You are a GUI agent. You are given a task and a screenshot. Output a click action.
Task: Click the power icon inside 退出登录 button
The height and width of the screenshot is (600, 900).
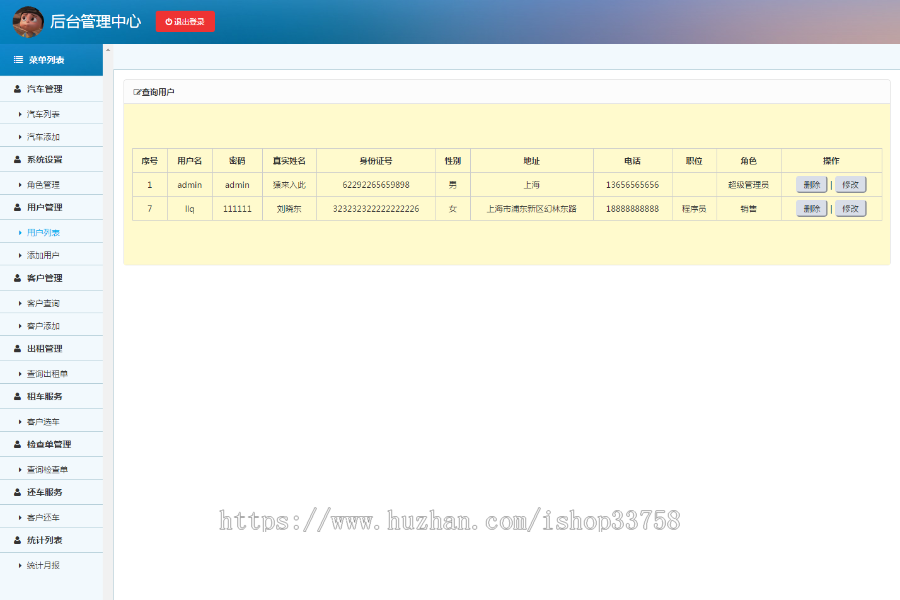pyautogui.click(x=167, y=21)
